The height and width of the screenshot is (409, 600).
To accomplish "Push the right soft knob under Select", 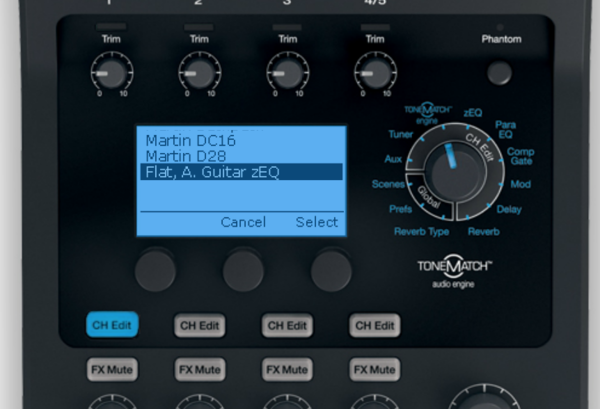I will (x=331, y=270).
